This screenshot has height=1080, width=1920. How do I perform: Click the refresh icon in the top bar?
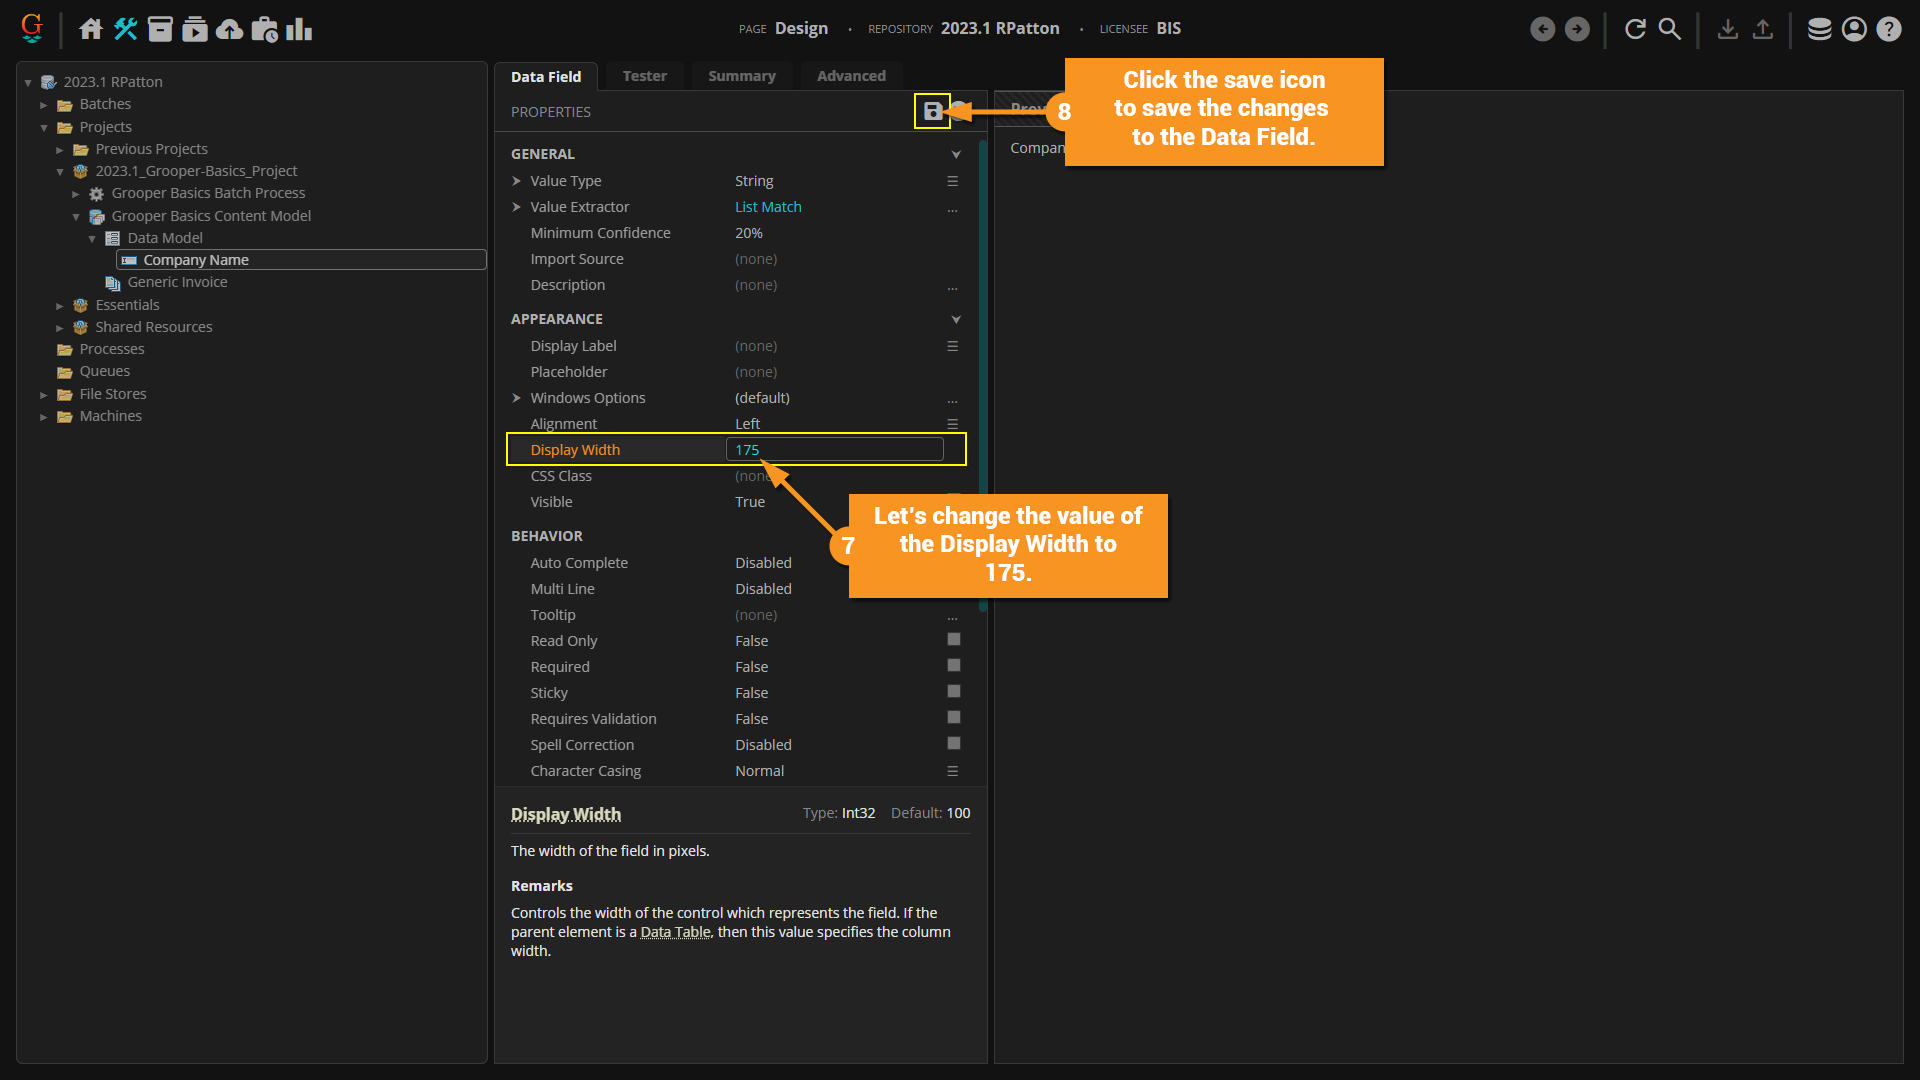pyautogui.click(x=1635, y=29)
